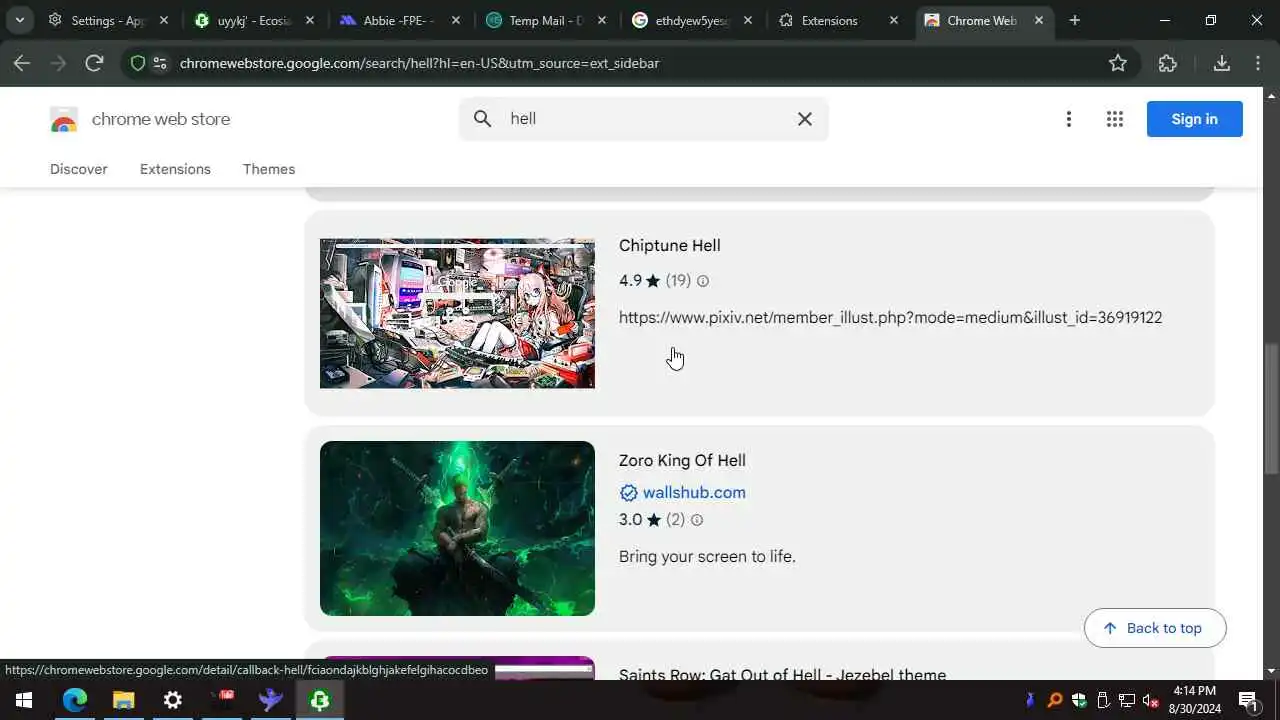
Task: Open the Themes section
Action: click(269, 169)
